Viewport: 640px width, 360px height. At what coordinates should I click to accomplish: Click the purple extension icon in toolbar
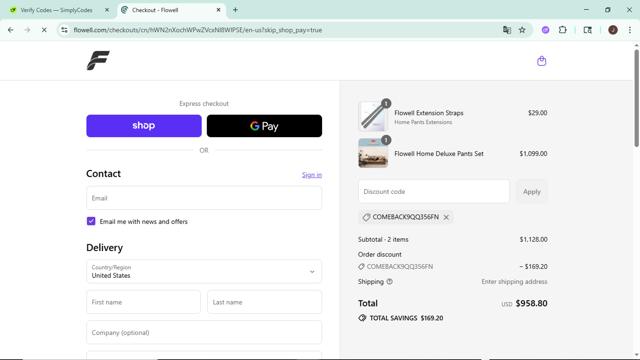(545, 30)
